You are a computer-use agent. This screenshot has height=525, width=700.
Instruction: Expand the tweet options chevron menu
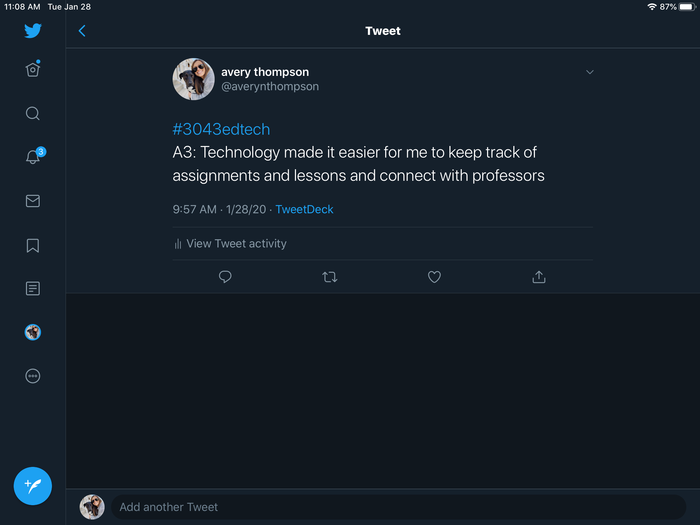pos(590,72)
